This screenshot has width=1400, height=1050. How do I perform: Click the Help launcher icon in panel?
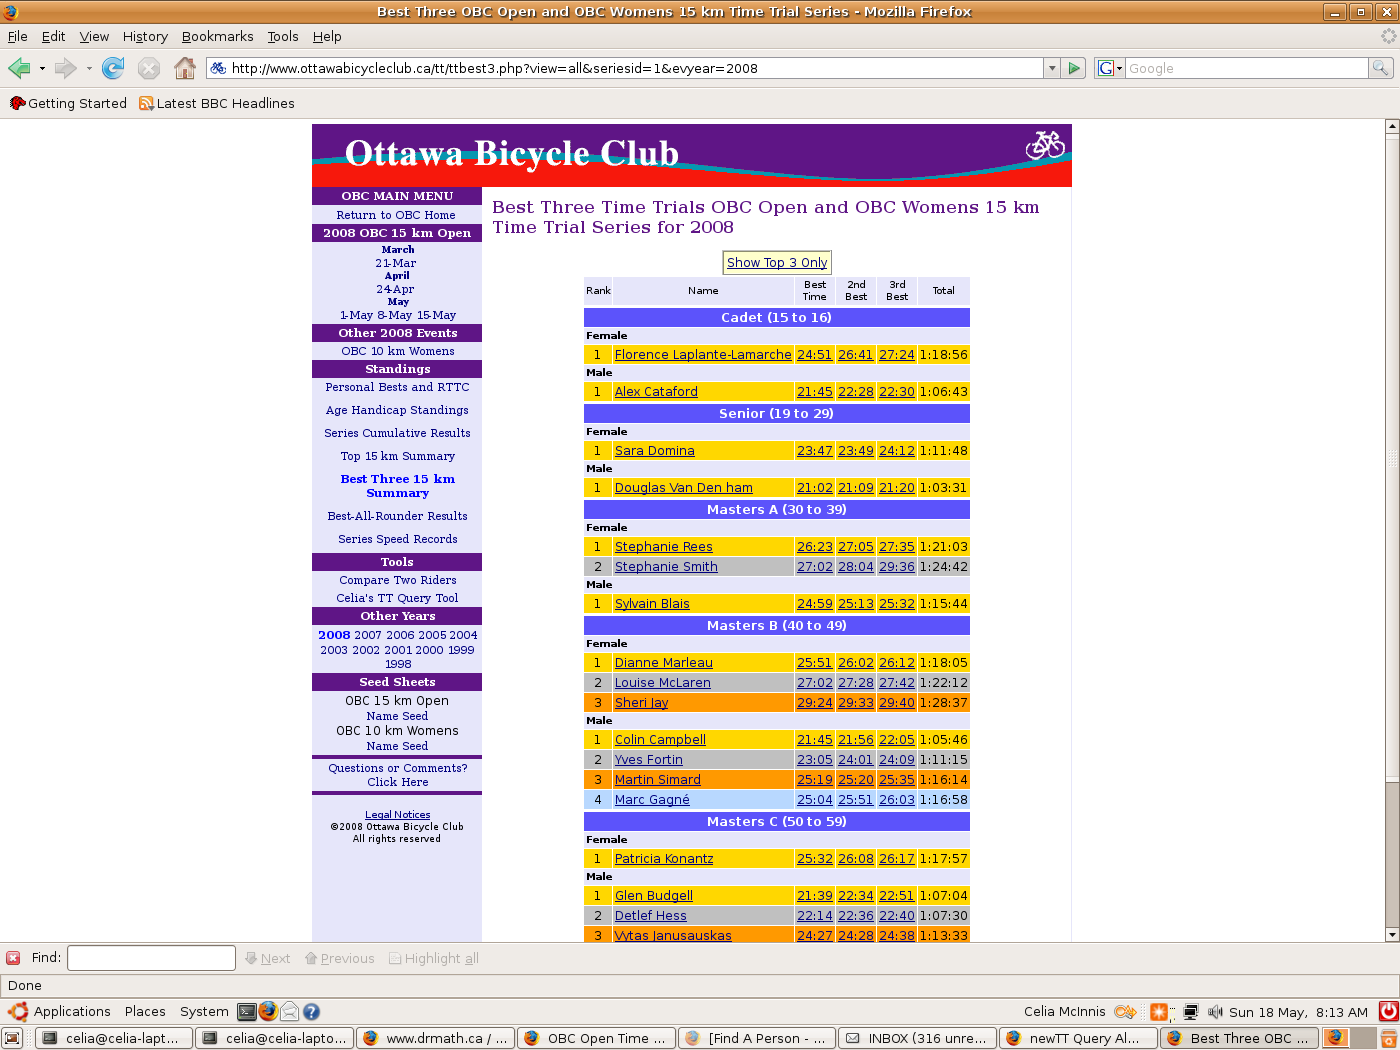(x=311, y=1012)
